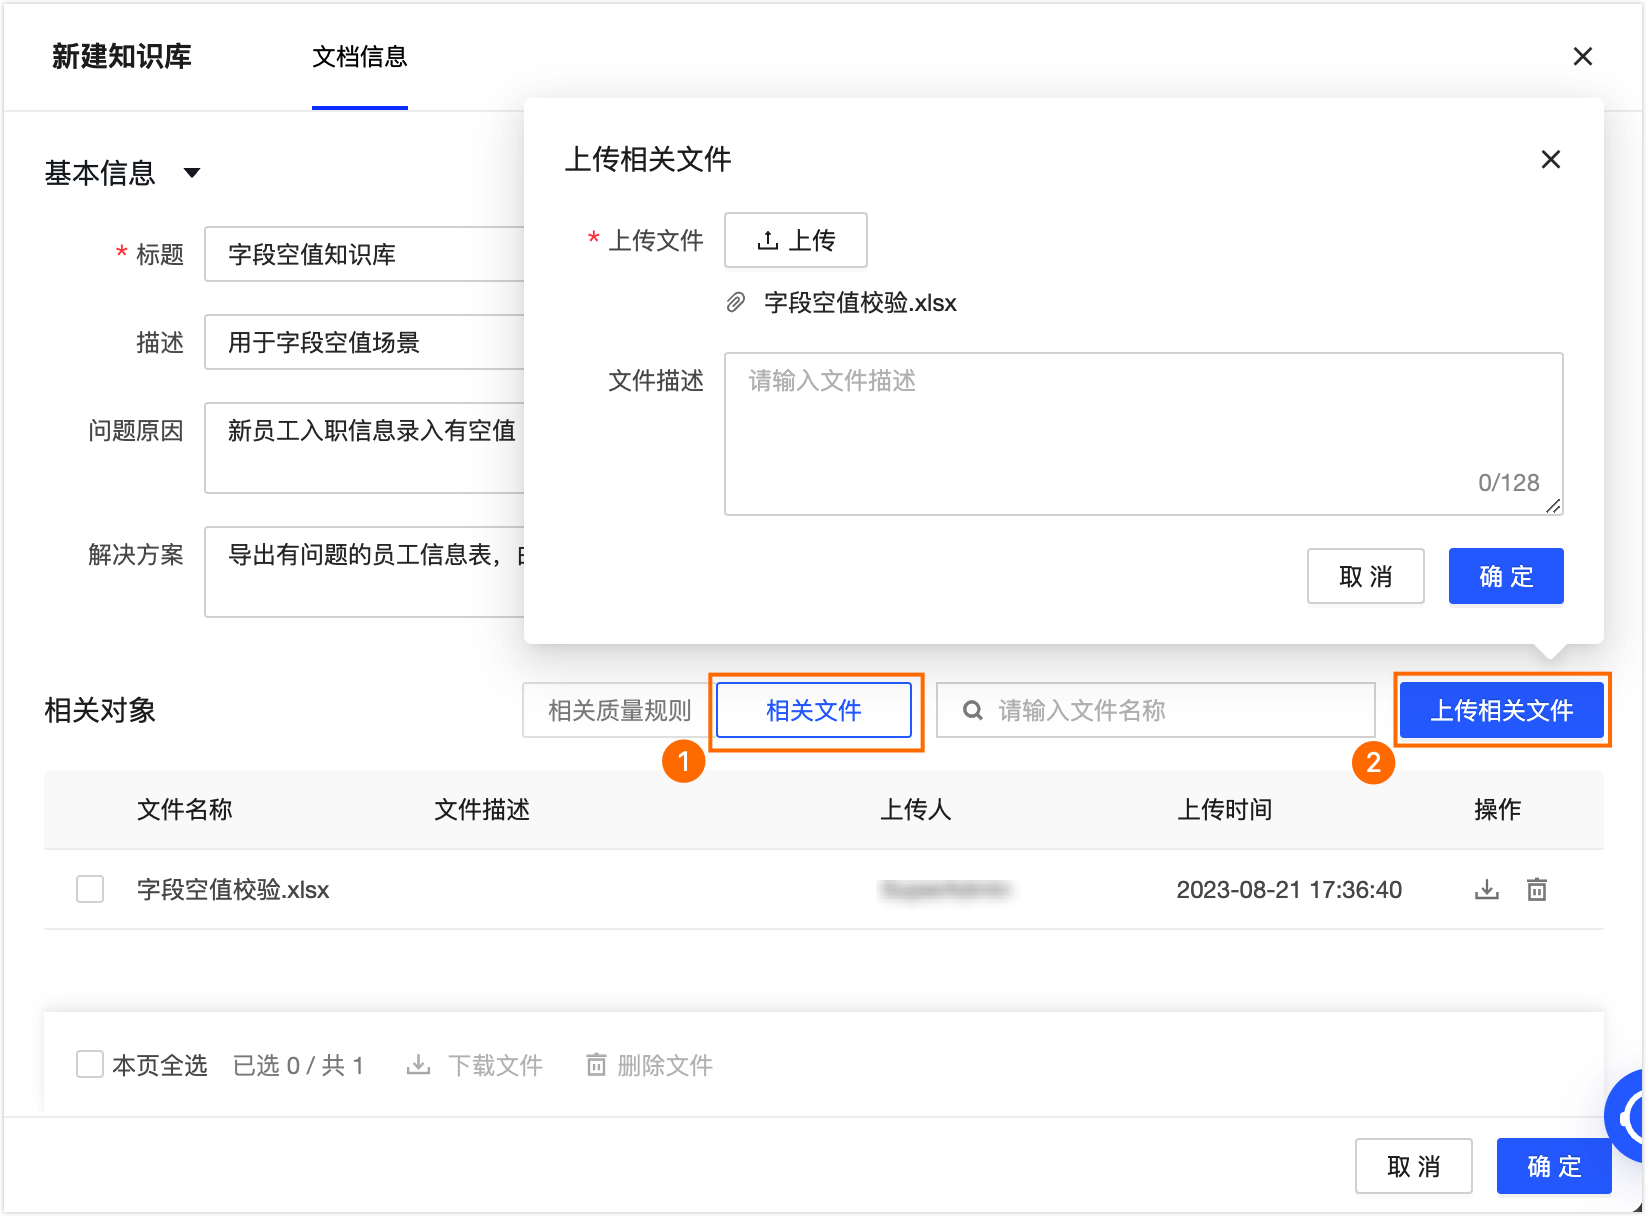Viewport: 1646px width, 1216px height.
Task: Download the 字段空值校验.xlsx file via row icon
Action: (x=1487, y=889)
